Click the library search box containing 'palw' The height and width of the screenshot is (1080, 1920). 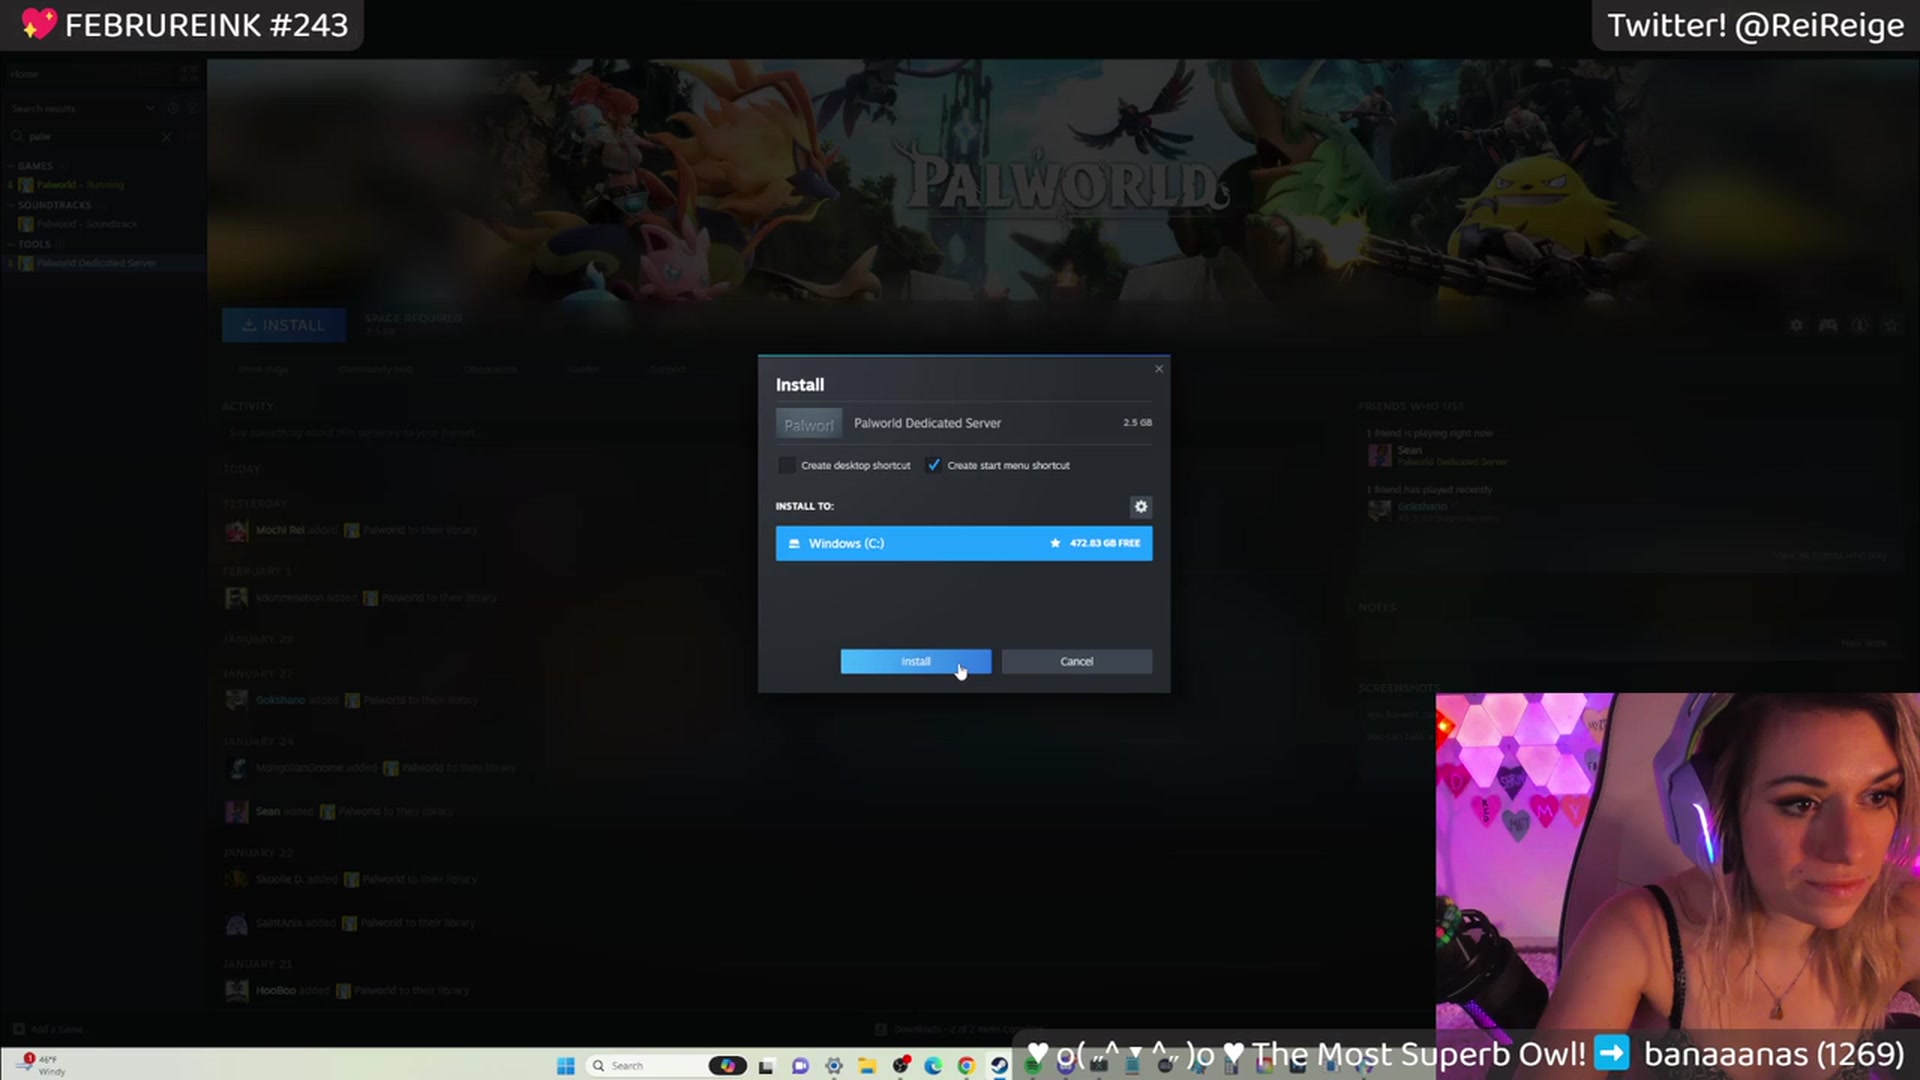pos(90,136)
